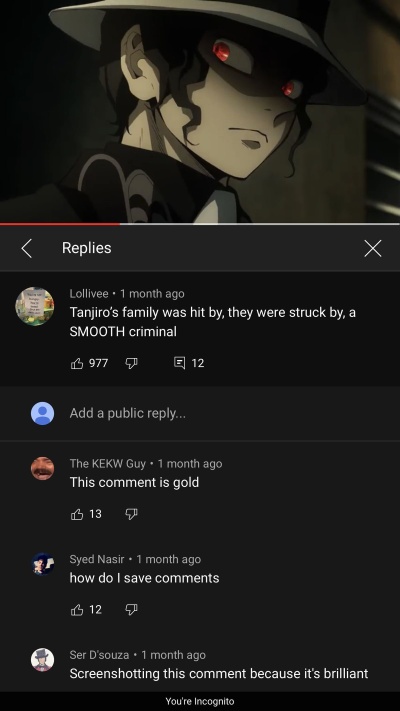This screenshot has width=400, height=711.
Task: Dislike The KEKW Guy's reply
Action: point(131,514)
